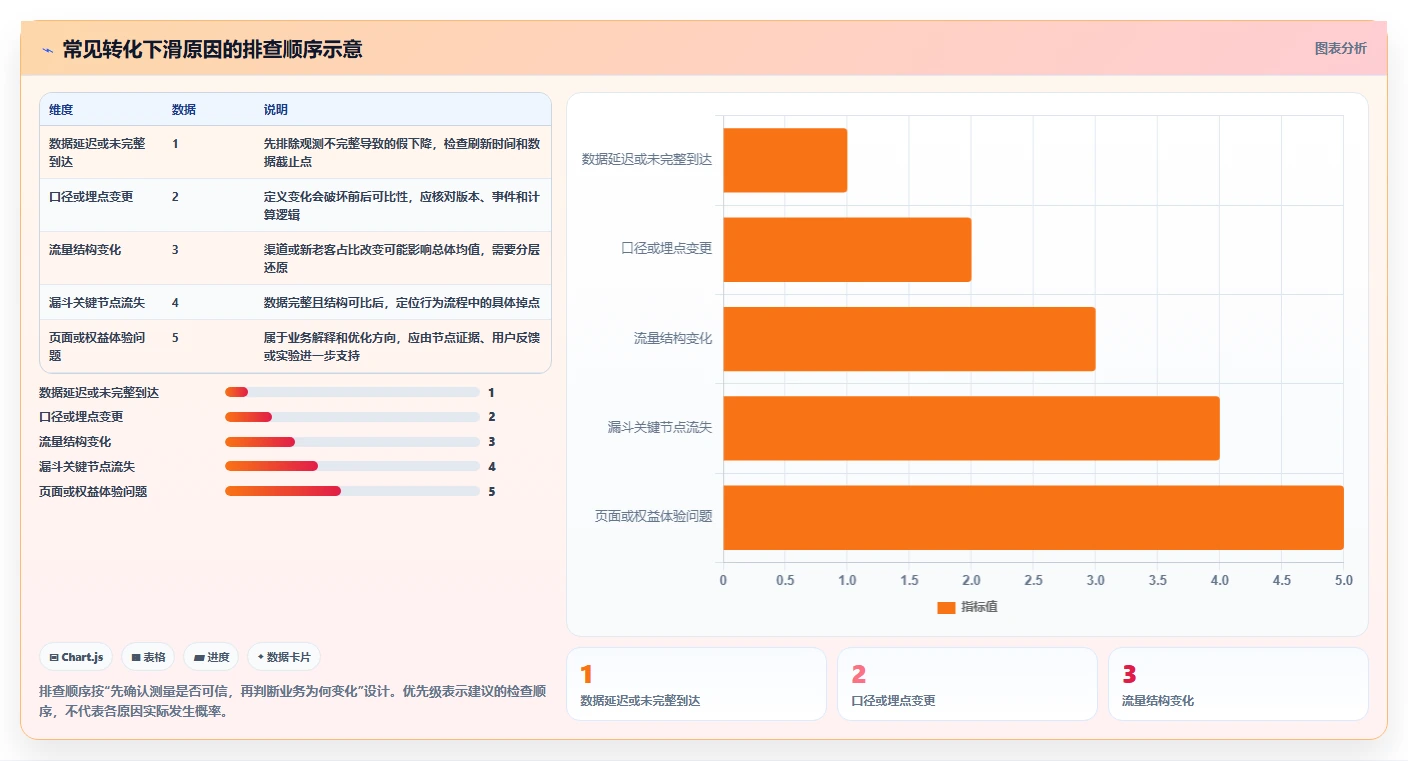
Task: Click progress bar for 口径或埋点变更
Action: 352,417
